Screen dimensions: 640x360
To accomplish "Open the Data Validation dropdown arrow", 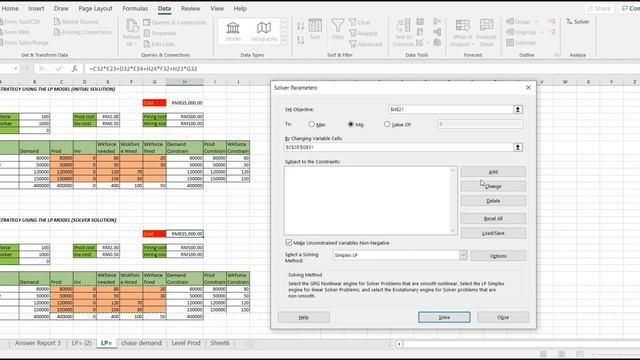I will click(x=427, y=43).
